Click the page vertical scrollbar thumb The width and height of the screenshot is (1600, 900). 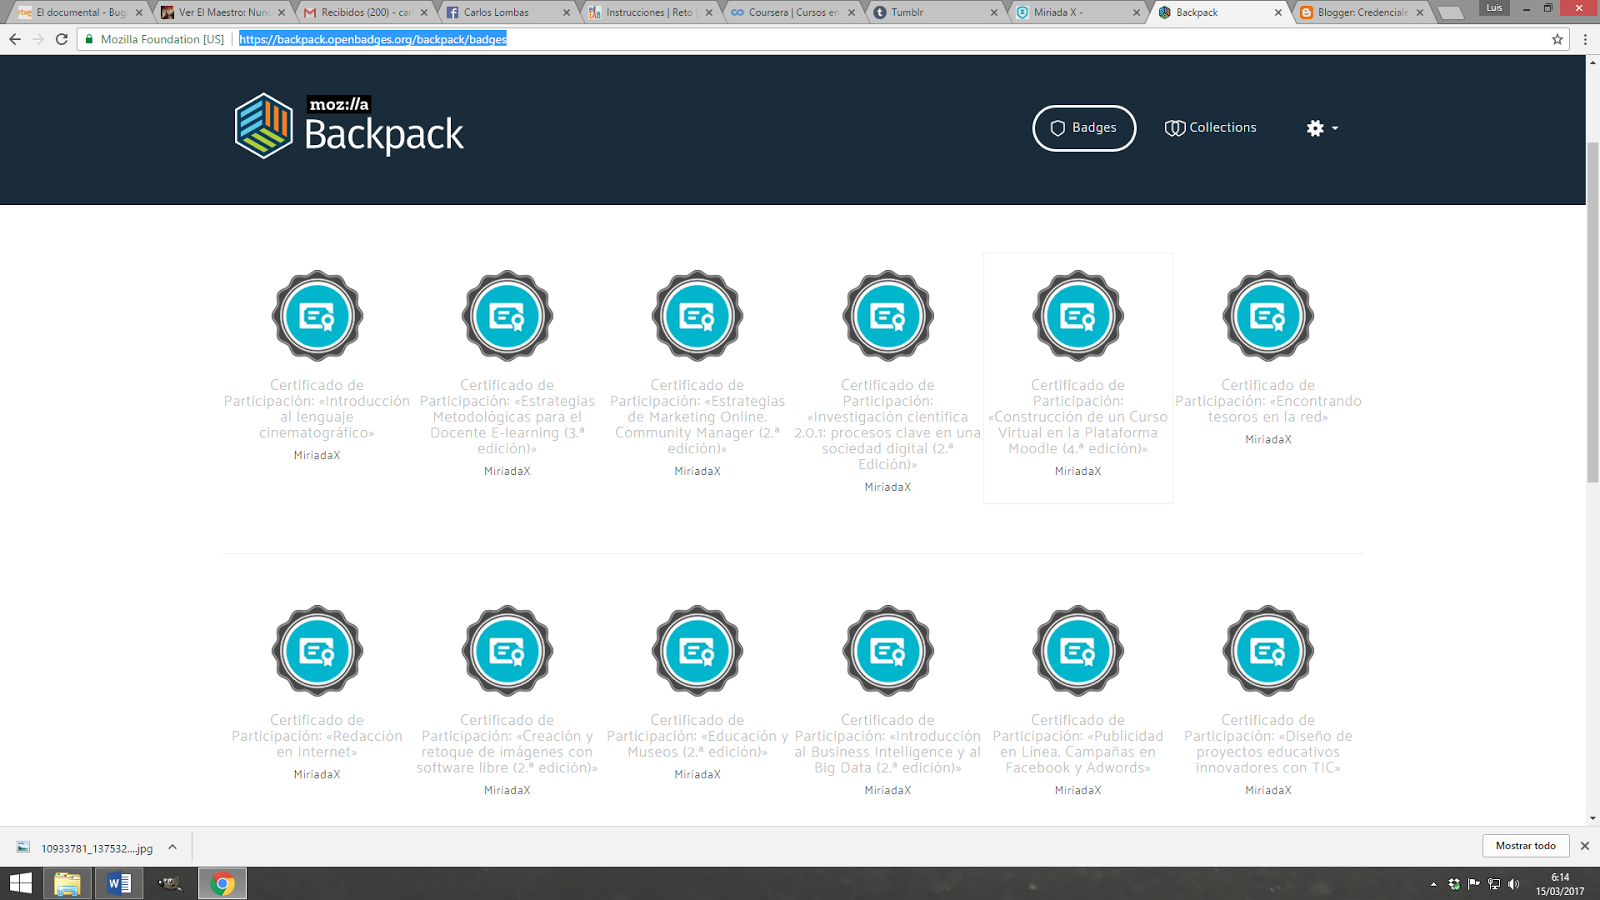pyautogui.click(x=1593, y=313)
